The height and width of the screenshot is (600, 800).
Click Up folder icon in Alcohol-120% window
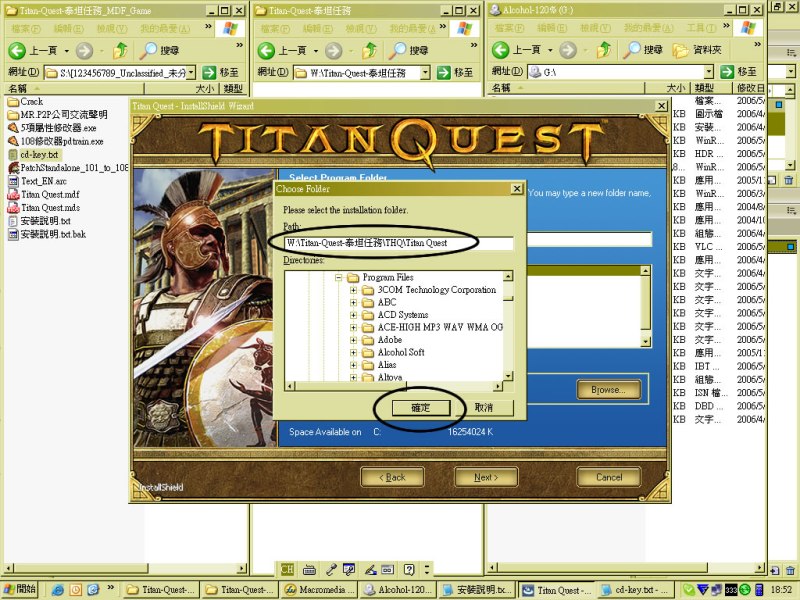[604, 50]
